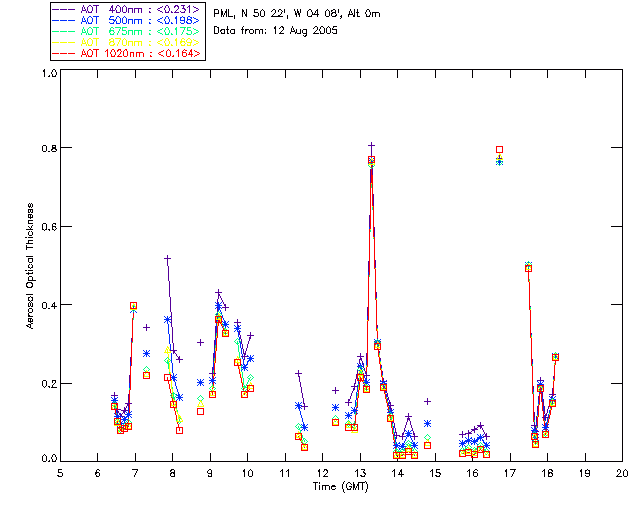Click the red square marker at 0.4 near hour 7
Screen dimensions: 640x512
click(x=134, y=305)
